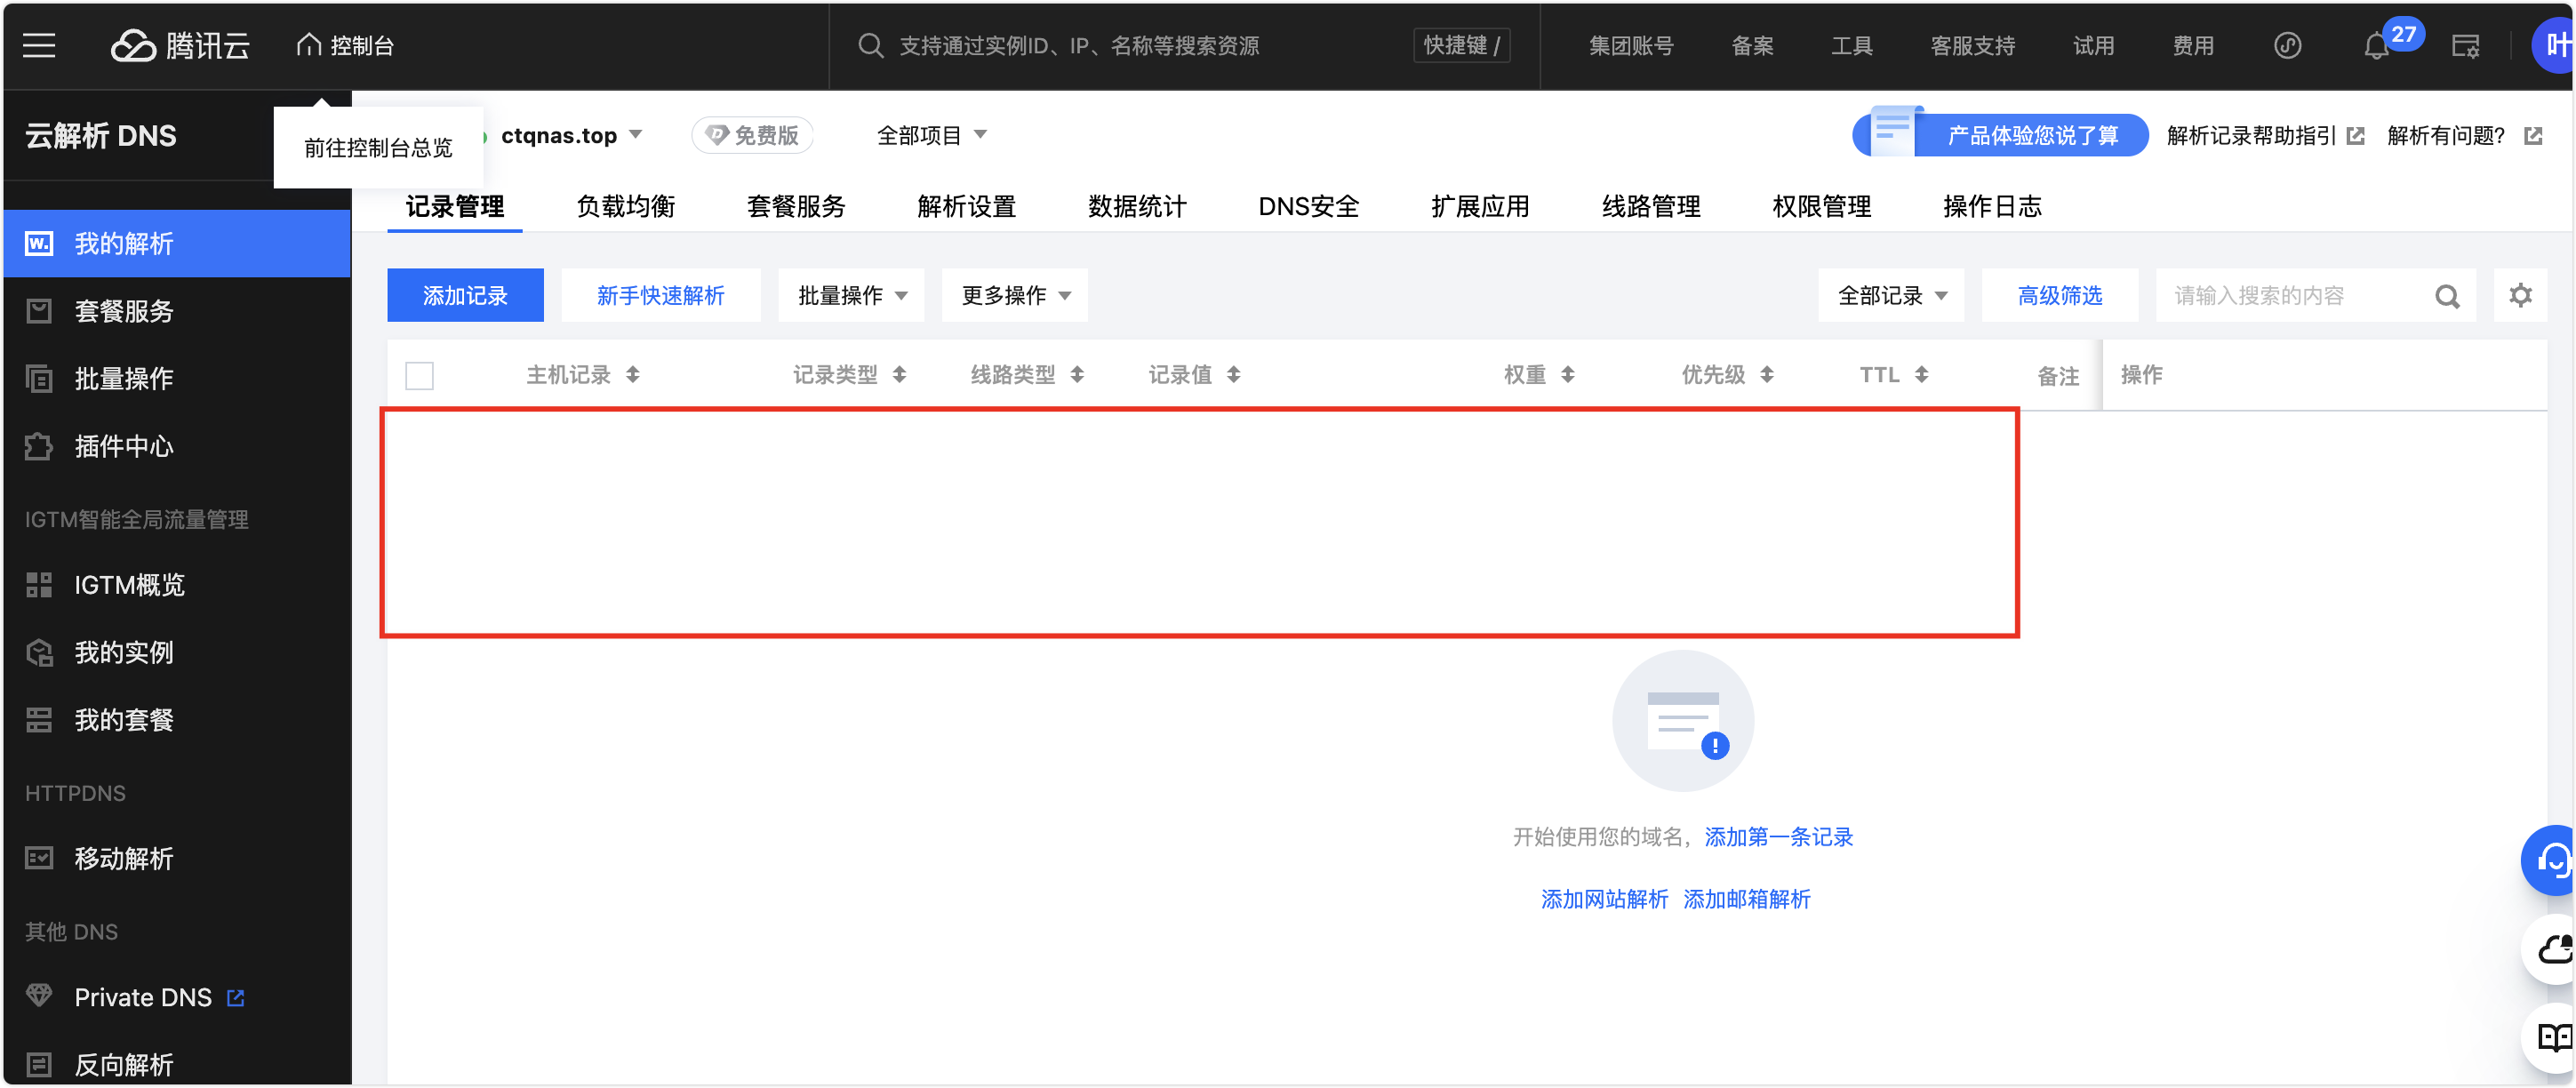Open 解析有问题? help link

(2464, 135)
